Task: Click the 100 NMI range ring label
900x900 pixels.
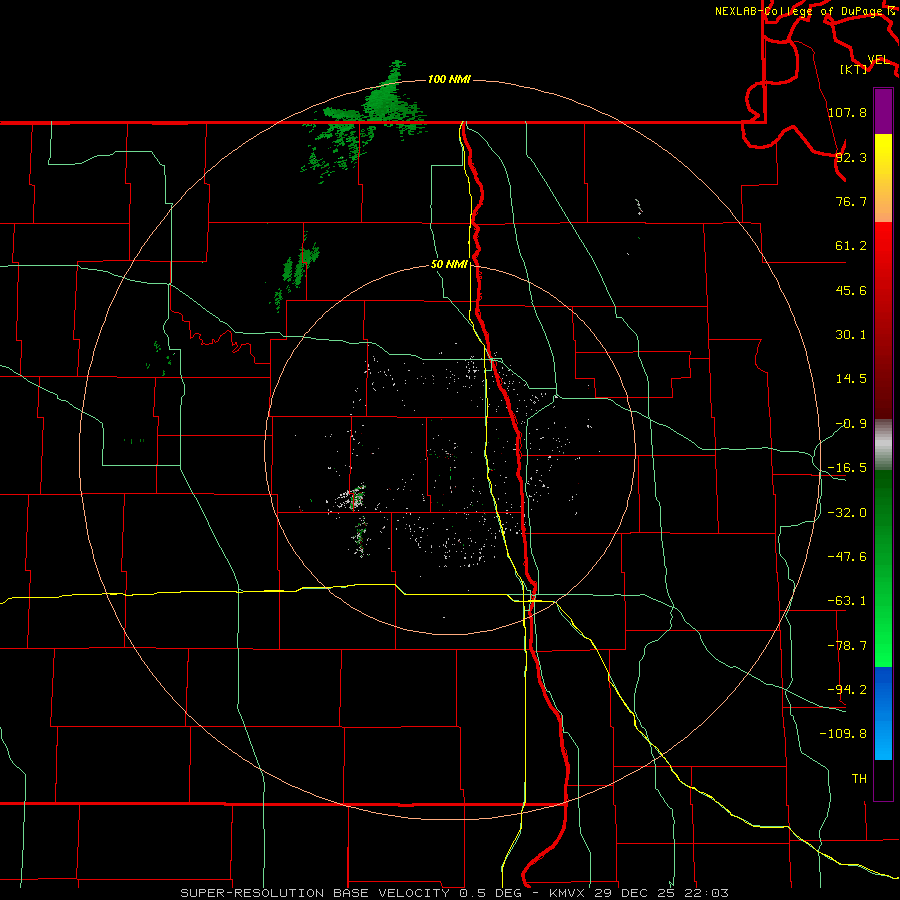Action: click(449, 79)
